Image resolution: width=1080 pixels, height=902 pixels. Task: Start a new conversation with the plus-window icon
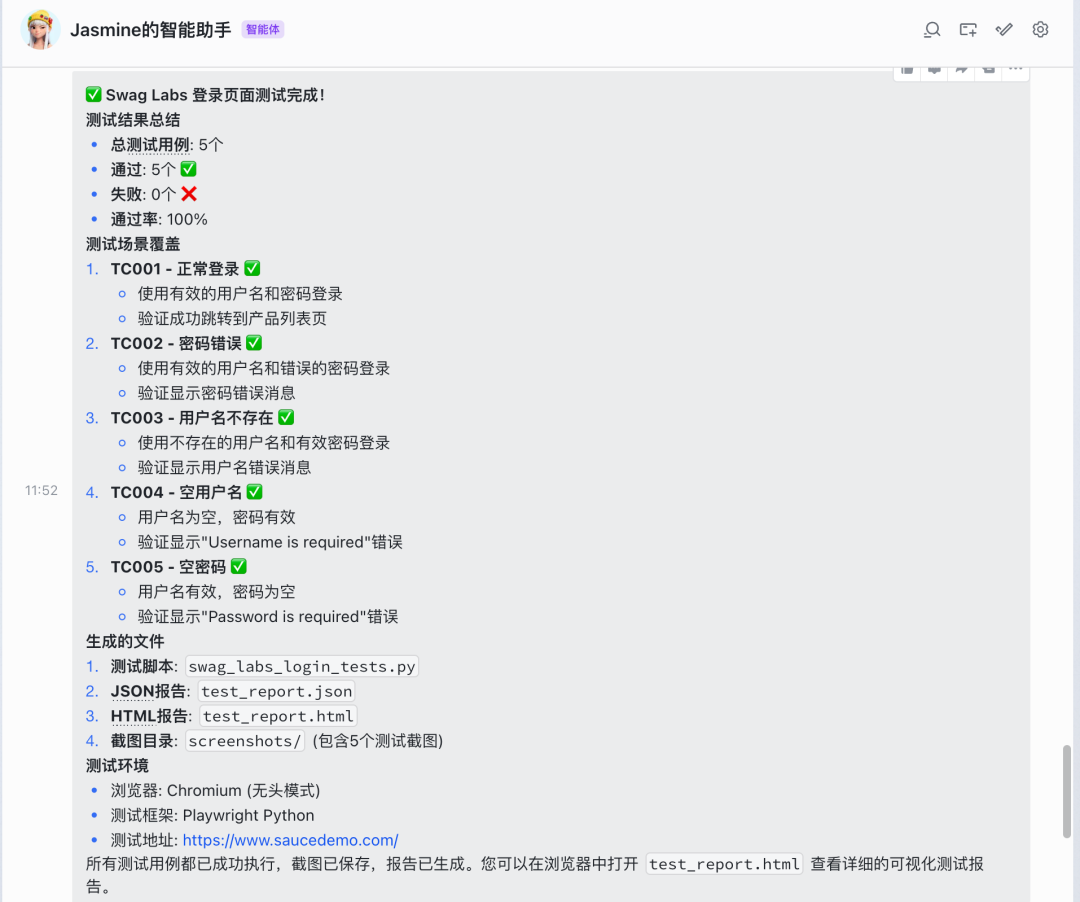(x=968, y=30)
